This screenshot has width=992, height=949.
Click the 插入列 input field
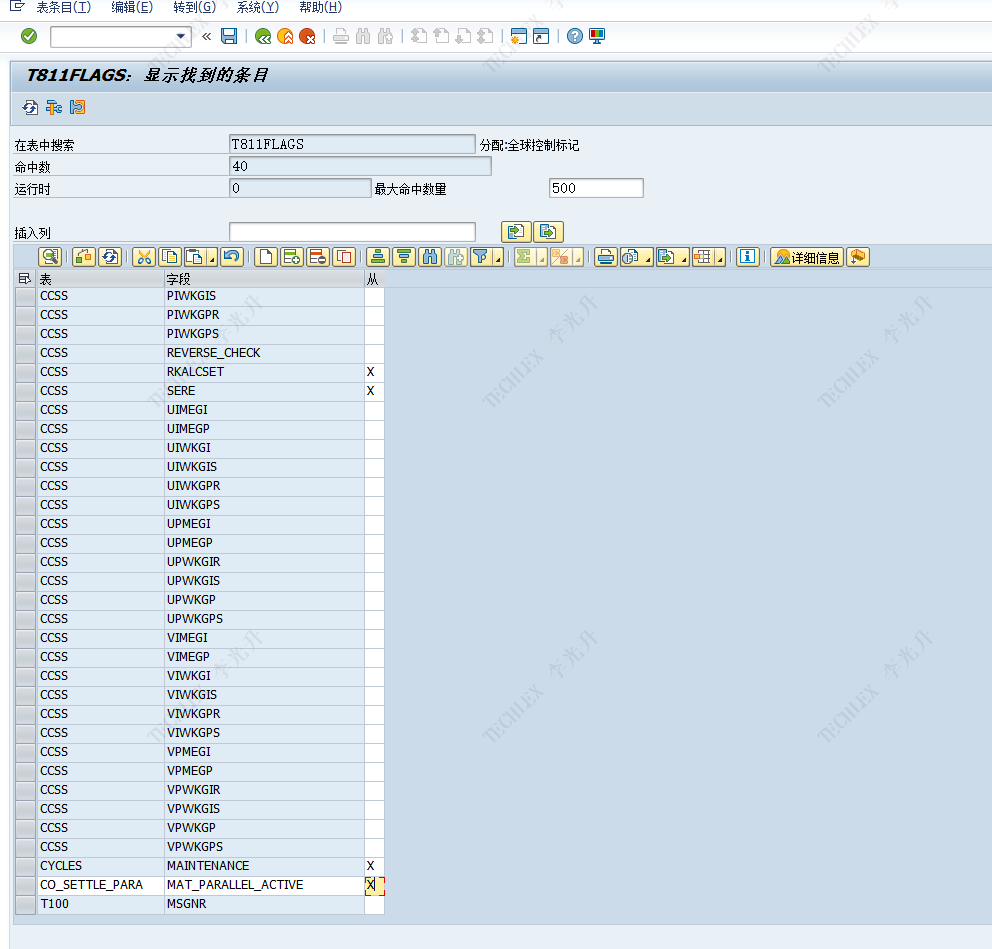(x=352, y=232)
